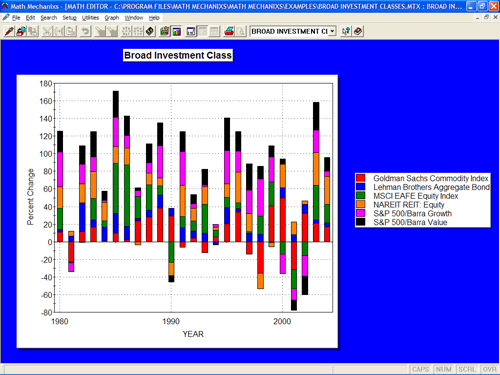Click the S&P 500/Barra Growth magenta swatch

point(360,213)
